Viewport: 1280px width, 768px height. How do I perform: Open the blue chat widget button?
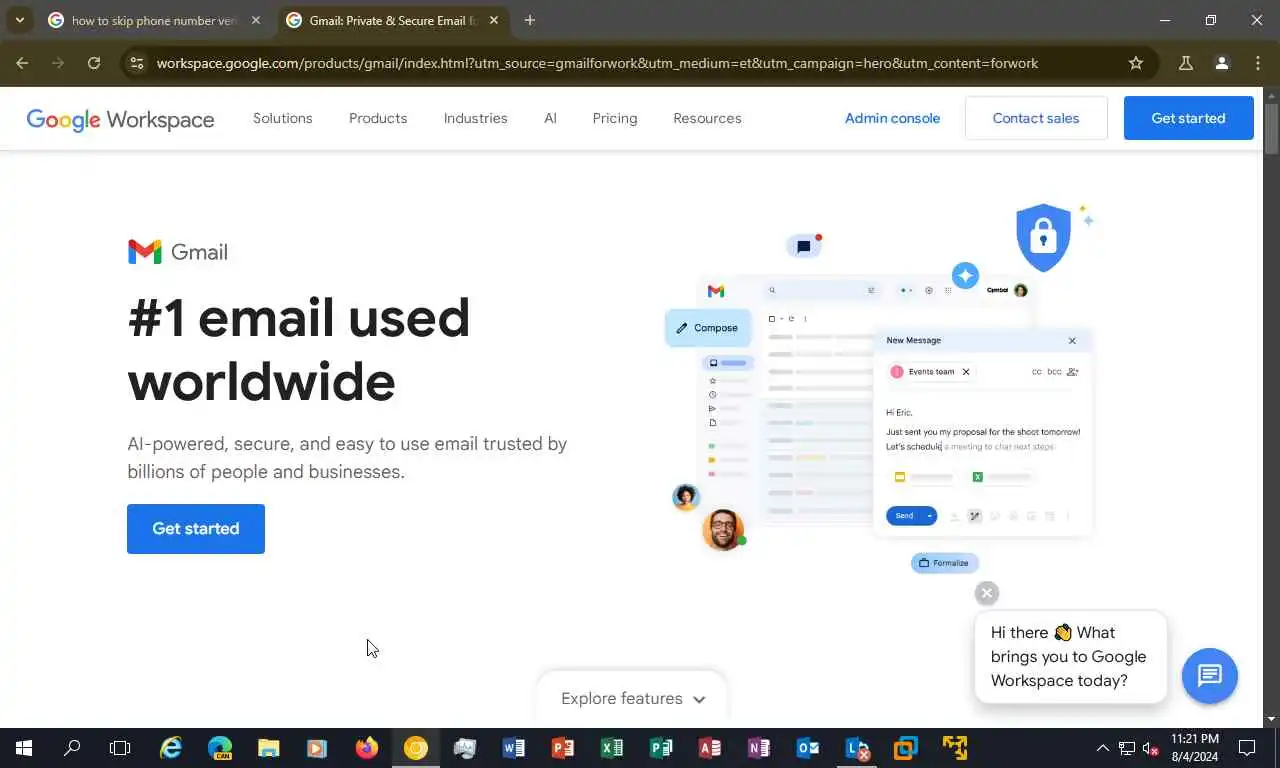click(x=1210, y=676)
